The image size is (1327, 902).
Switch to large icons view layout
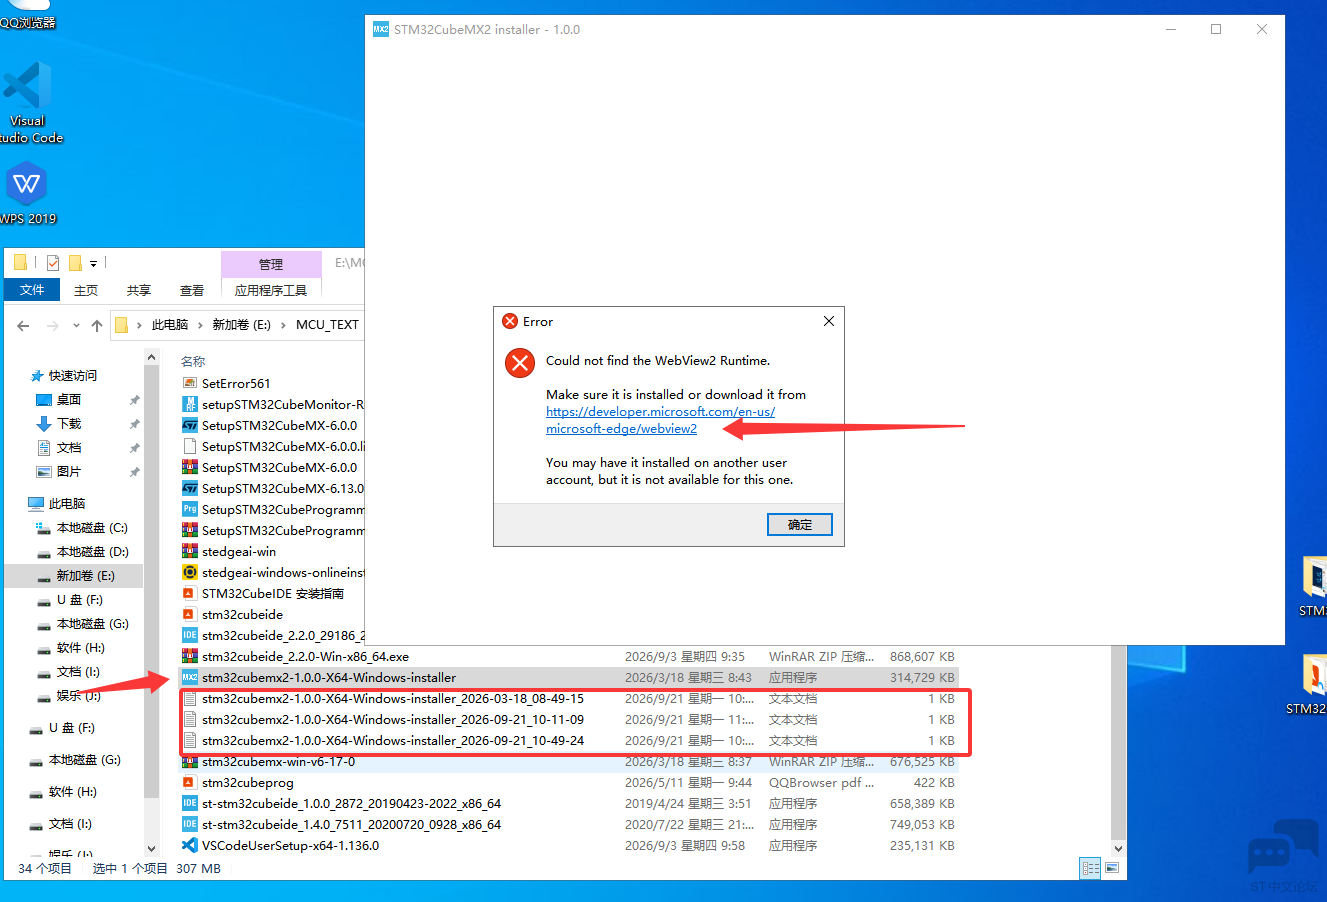click(x=1111, y=868)
